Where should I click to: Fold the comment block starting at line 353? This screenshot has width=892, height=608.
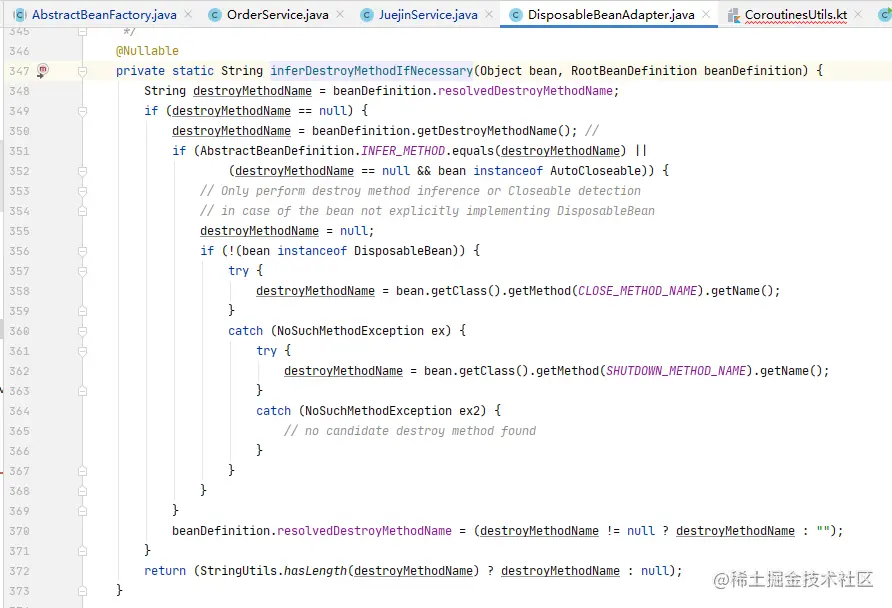82,191
